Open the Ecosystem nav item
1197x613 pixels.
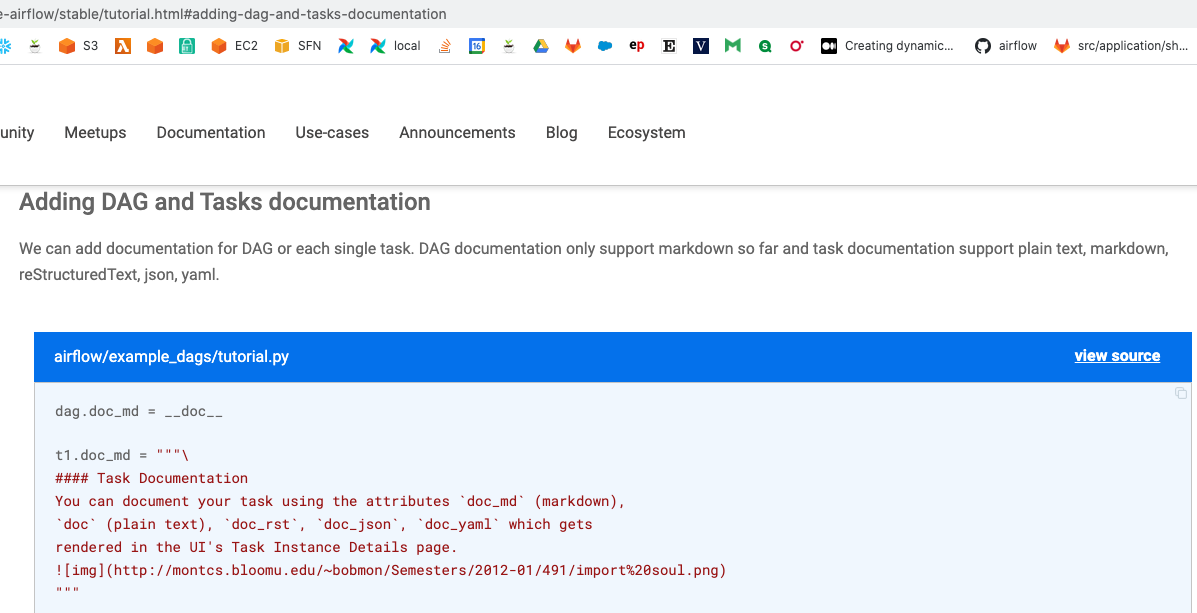(x=647, y=133)
